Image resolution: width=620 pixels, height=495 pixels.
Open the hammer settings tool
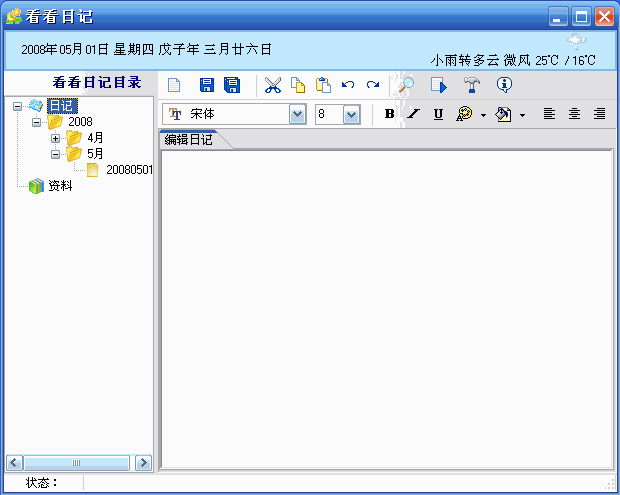[x=471, y=86]
